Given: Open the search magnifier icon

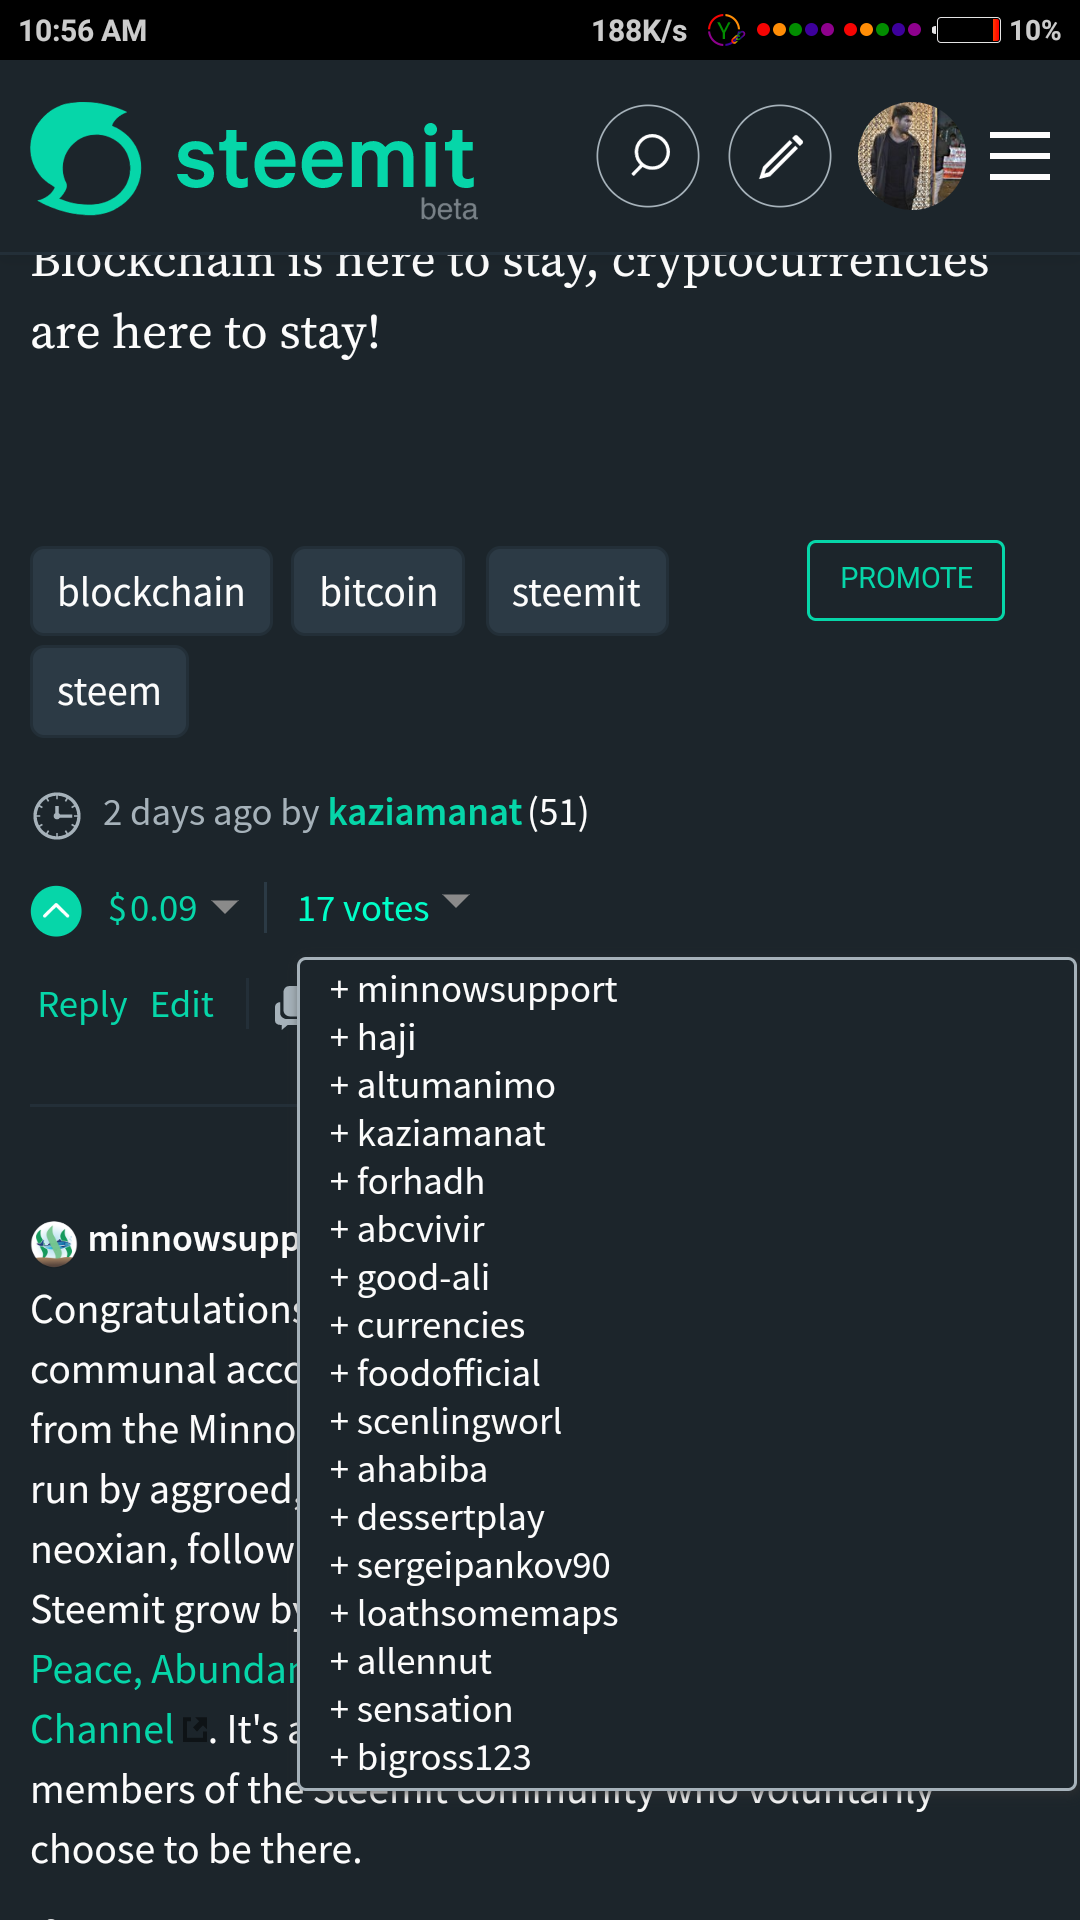Looking at the screenshot, I should click(x=648, y=156).
